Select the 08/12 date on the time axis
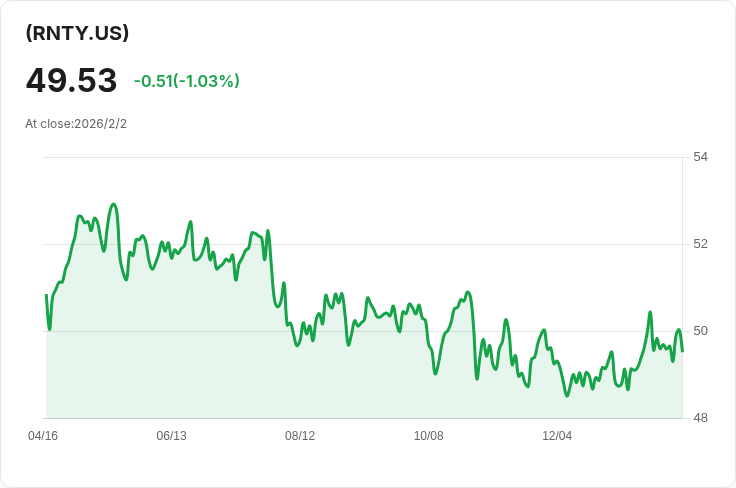Screen dimensions: 736x488 click(300, 436)
